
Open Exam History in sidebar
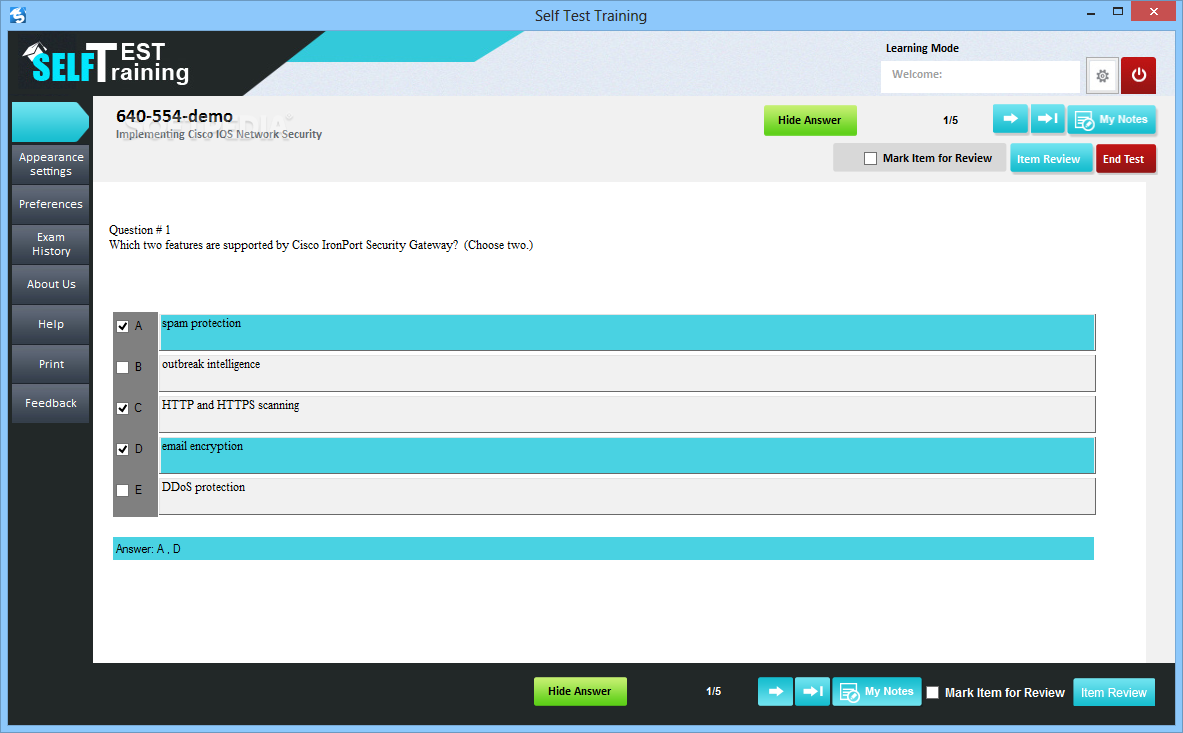(51, 244)
